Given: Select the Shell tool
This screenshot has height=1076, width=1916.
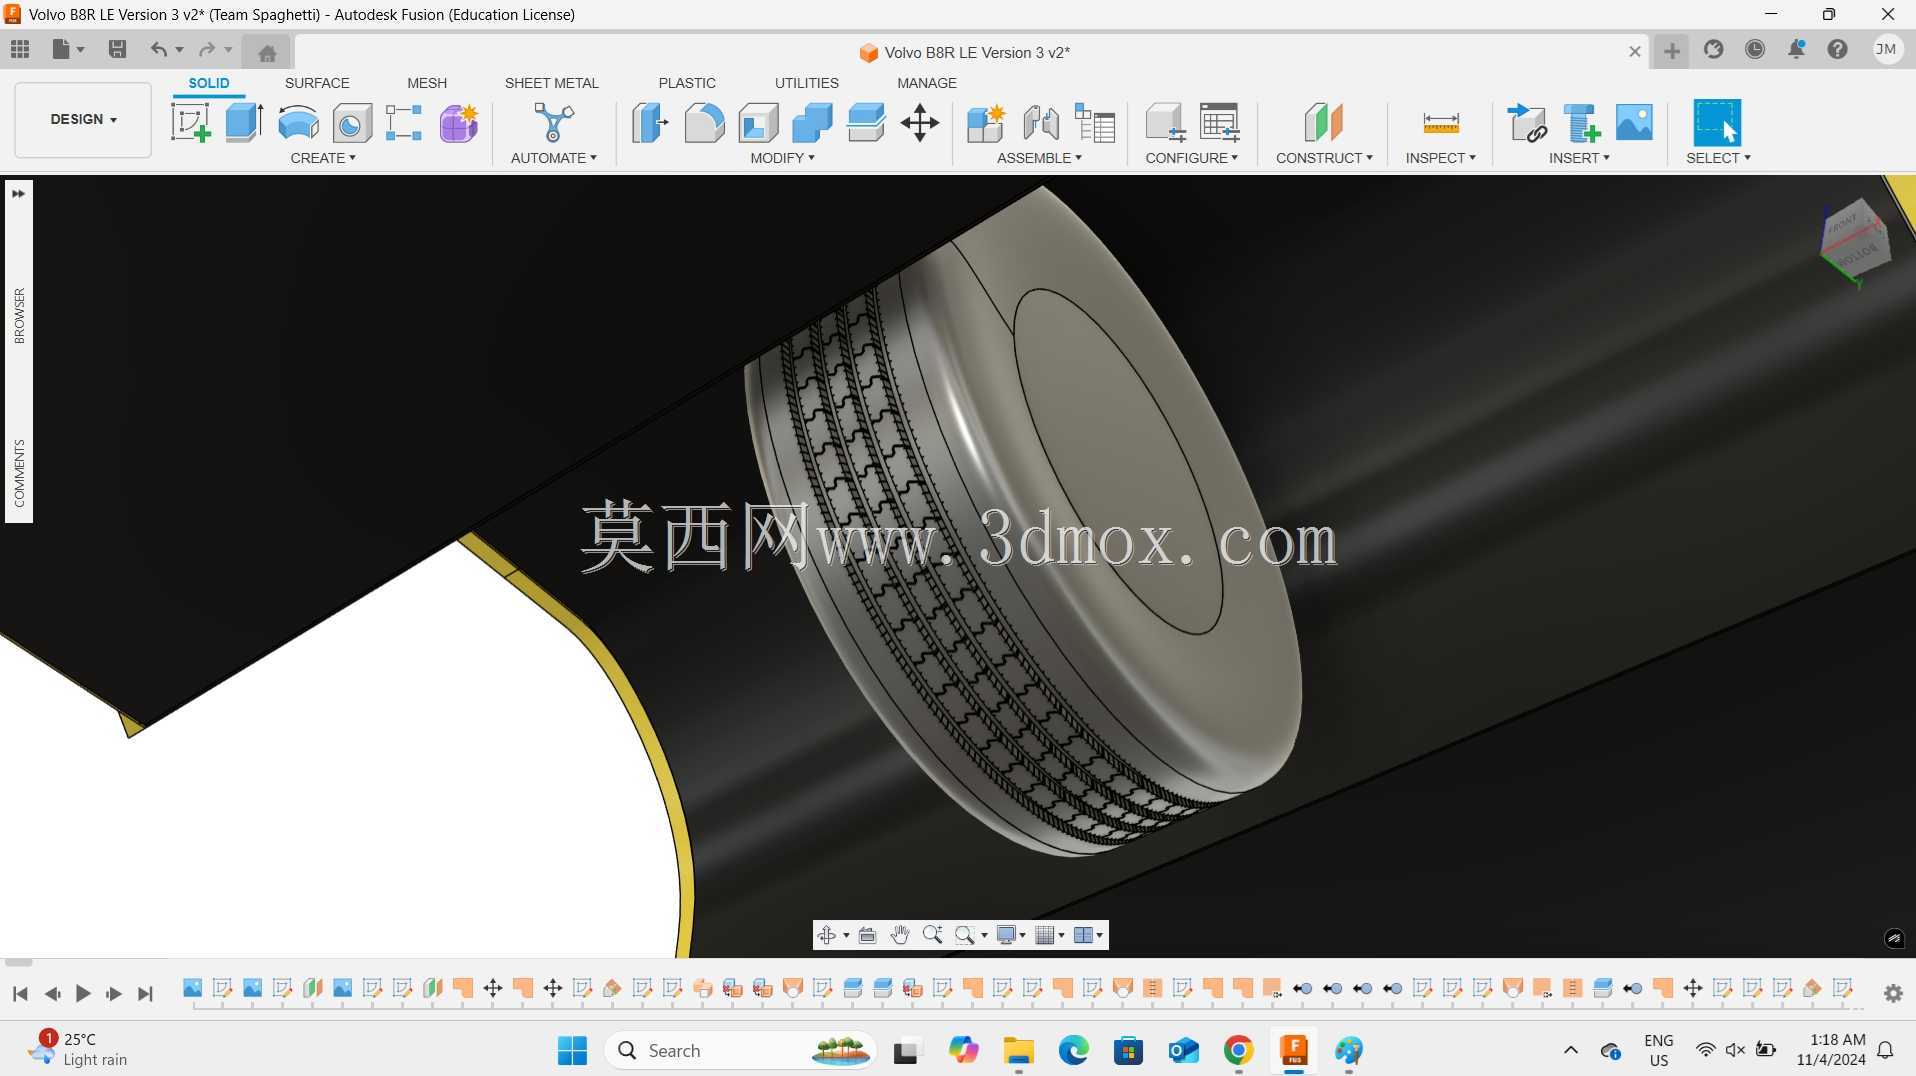Looking at the screenshot, I should [x=759, y=123].
